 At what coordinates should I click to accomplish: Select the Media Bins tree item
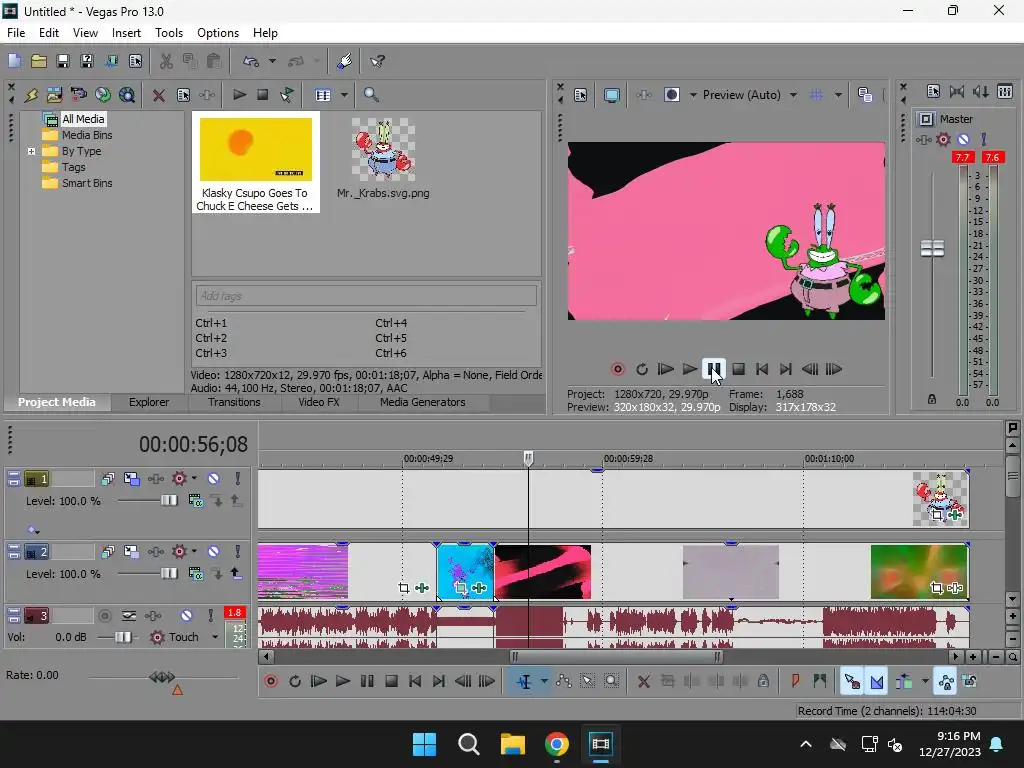(86, 135)
